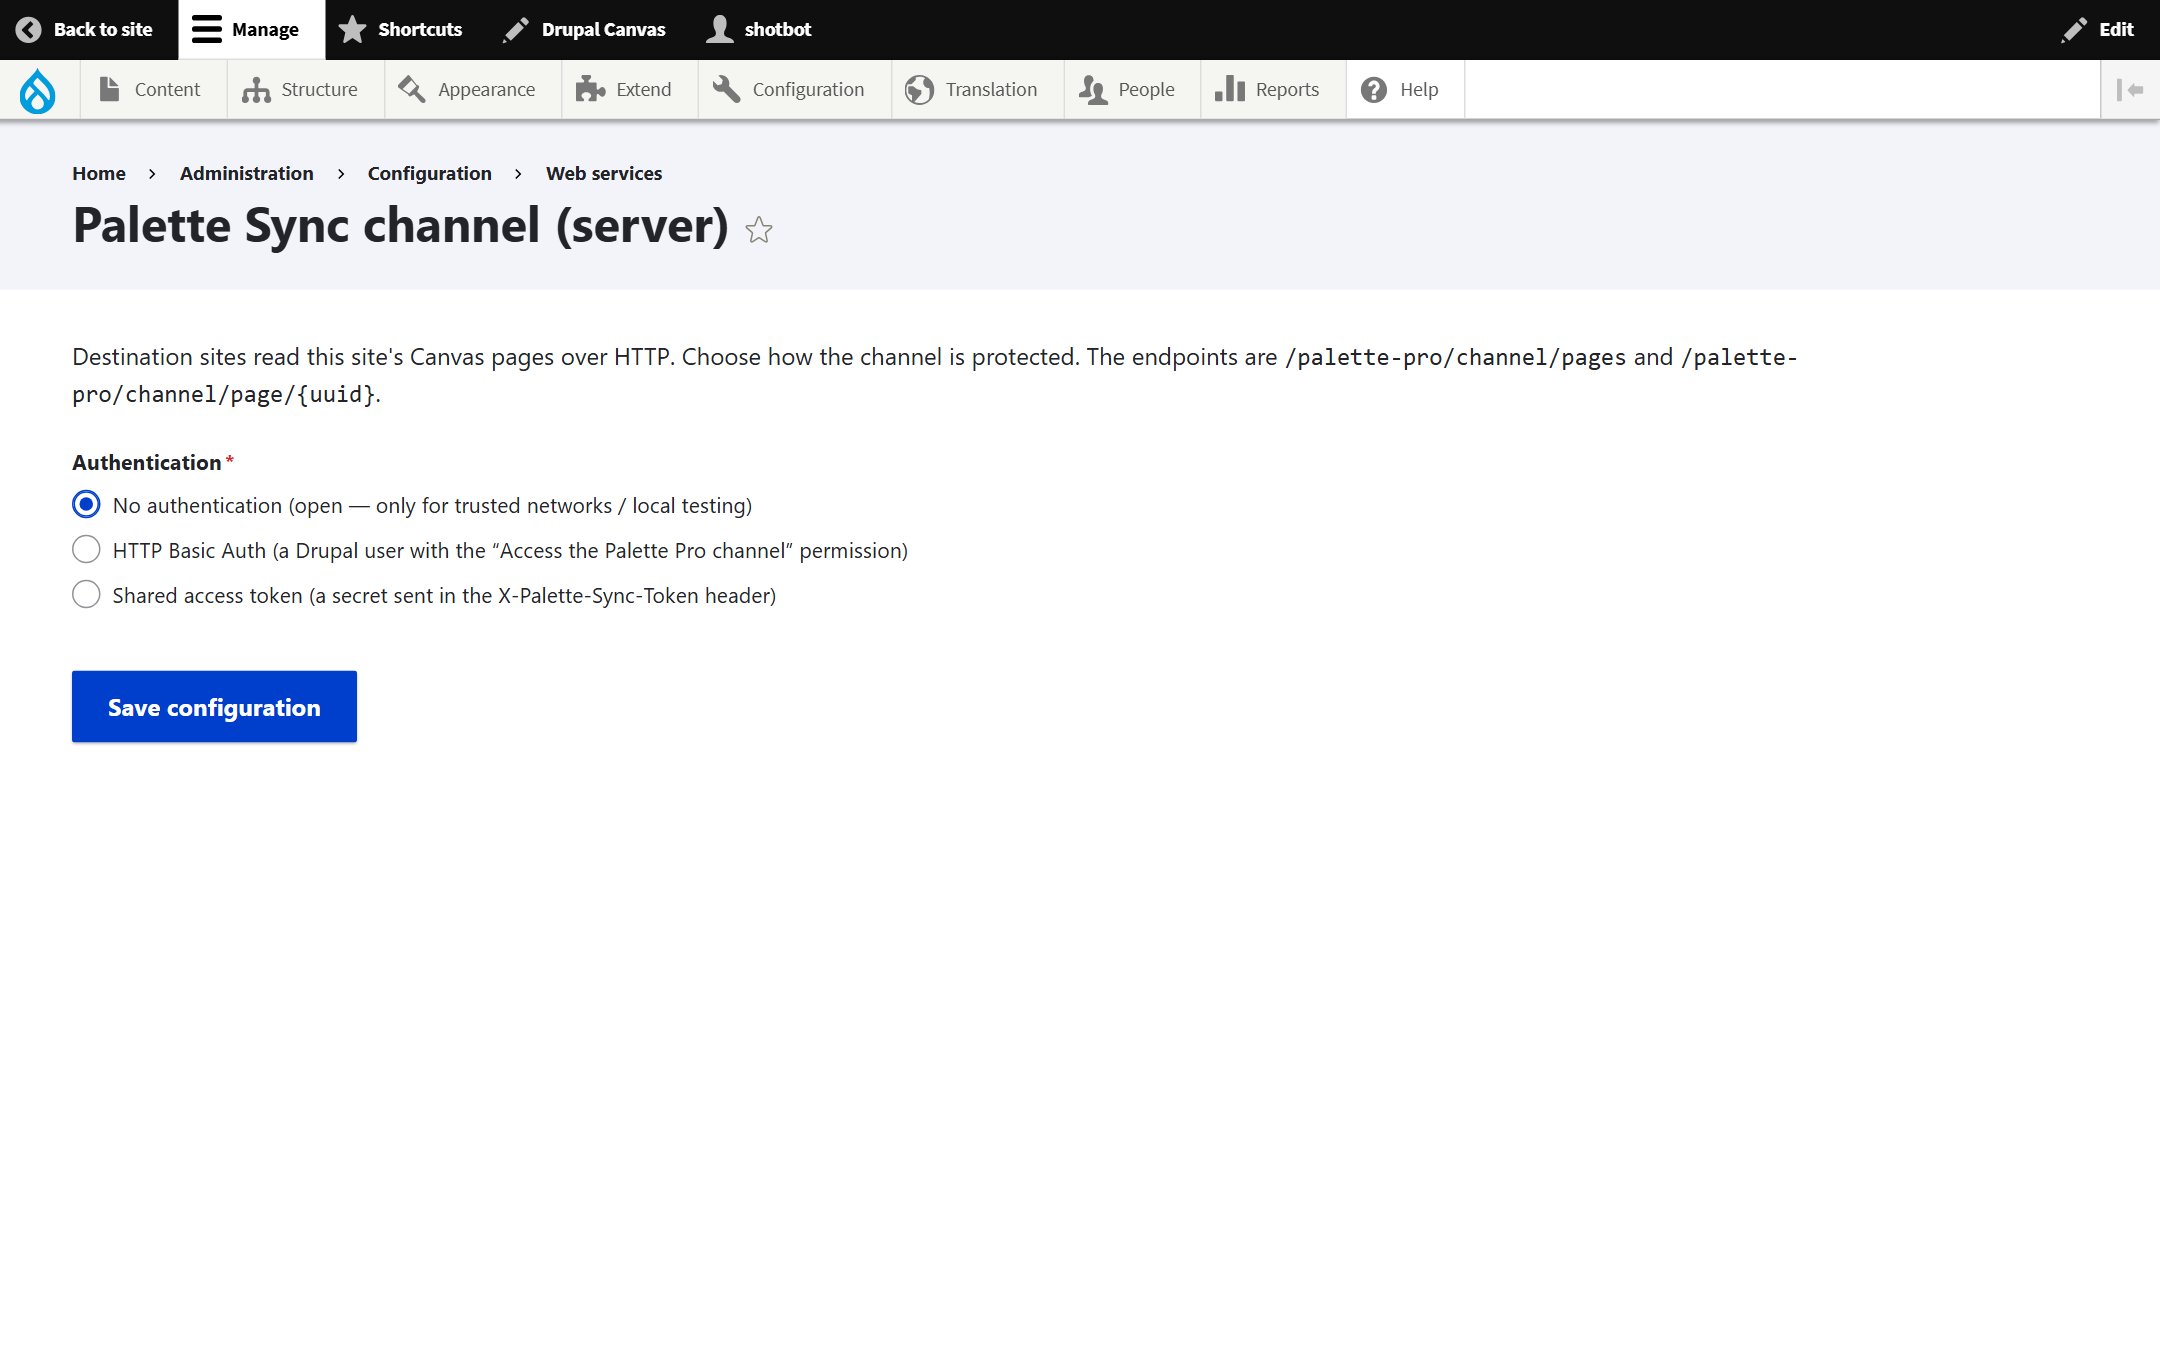This screenshot has height=1350, width=2160.
Task: Select Shared access token radio option
Action: click(86, 595)
